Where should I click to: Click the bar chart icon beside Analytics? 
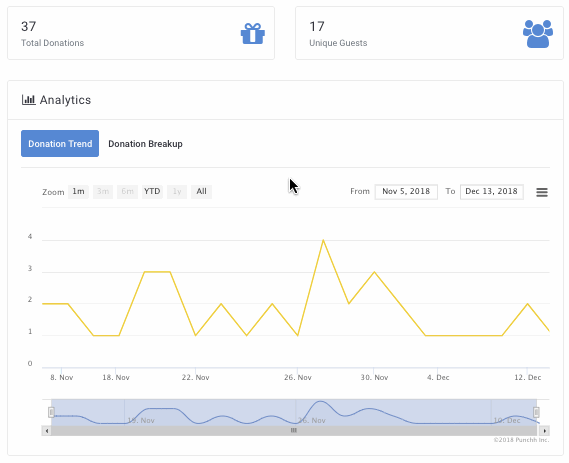[28, 99]
